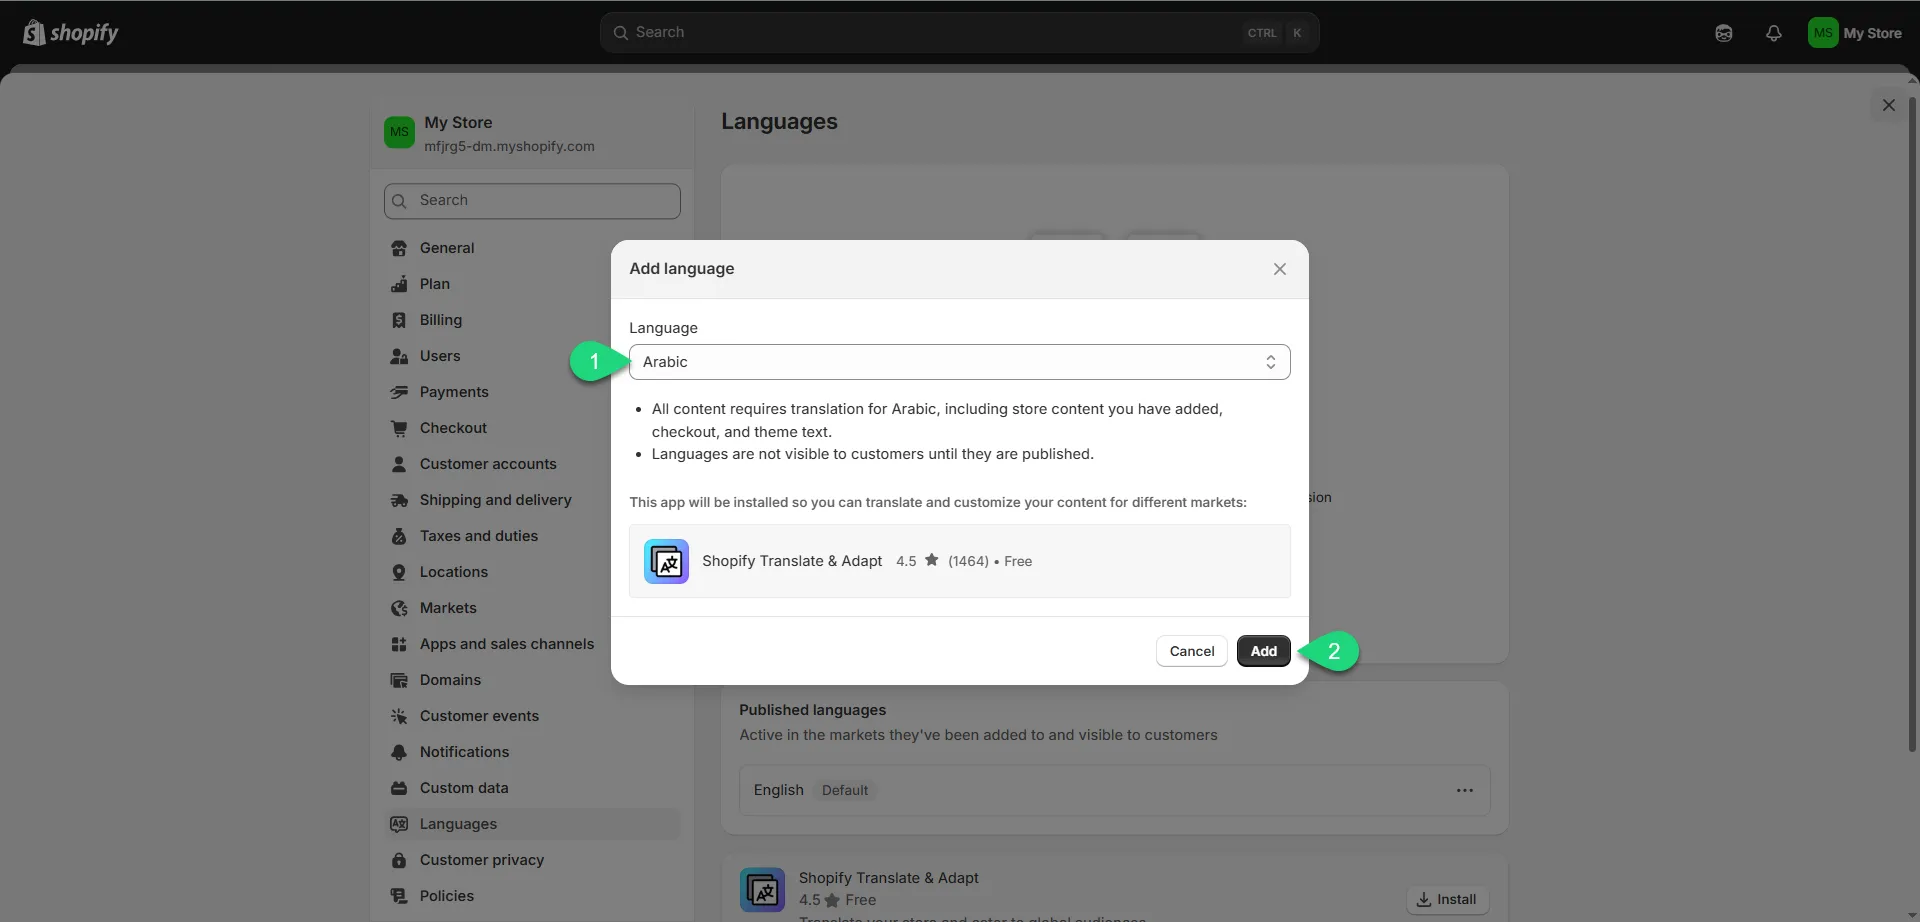Viewport: 1920px width, 922px height.
Task: Install Shopify Translate & Adapt app
Action: click(x=1447, y=899)
